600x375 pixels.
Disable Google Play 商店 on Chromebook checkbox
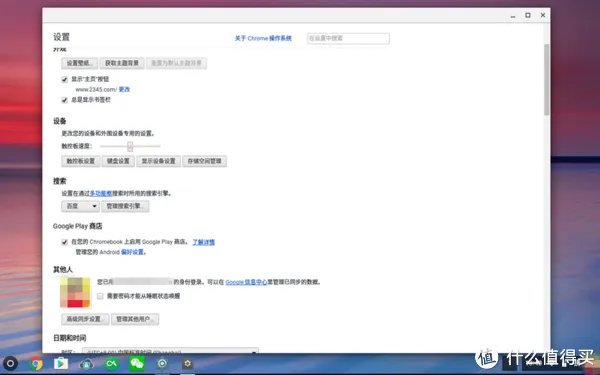[x=65, y=242]
